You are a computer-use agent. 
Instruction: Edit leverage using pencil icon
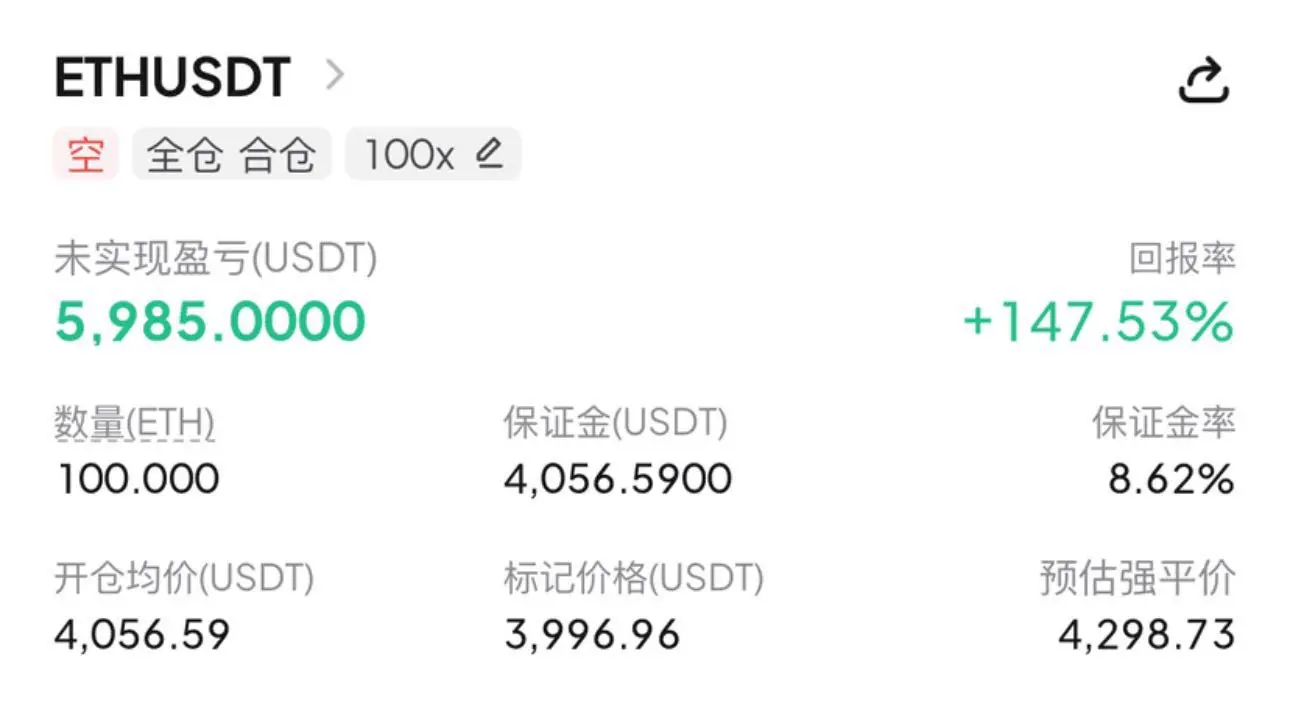[489, 153]
